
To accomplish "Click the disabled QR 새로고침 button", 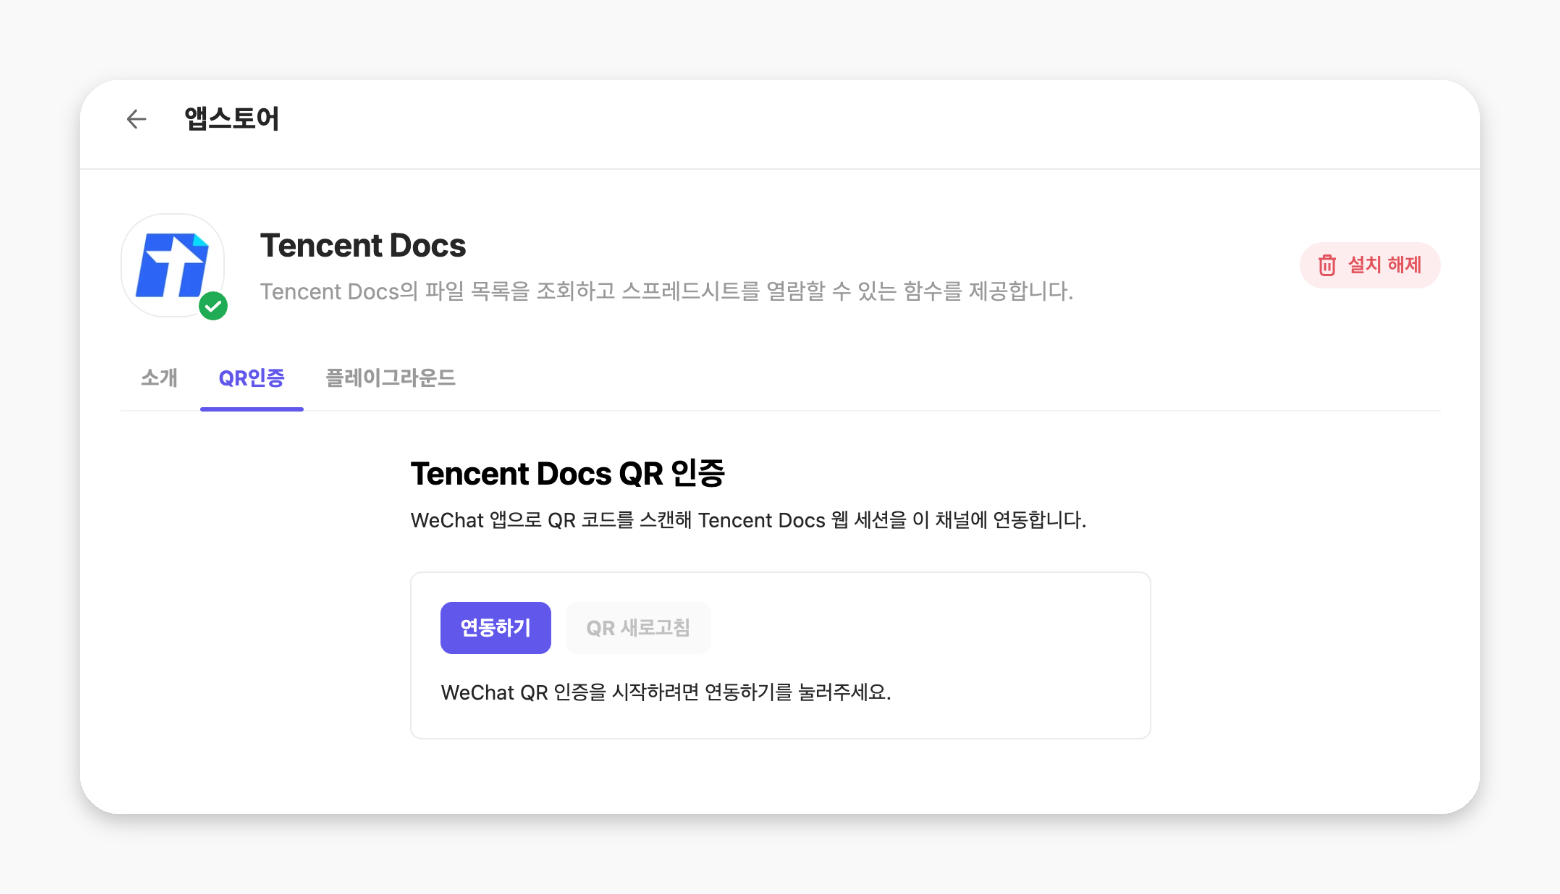I will click(638, 628).
